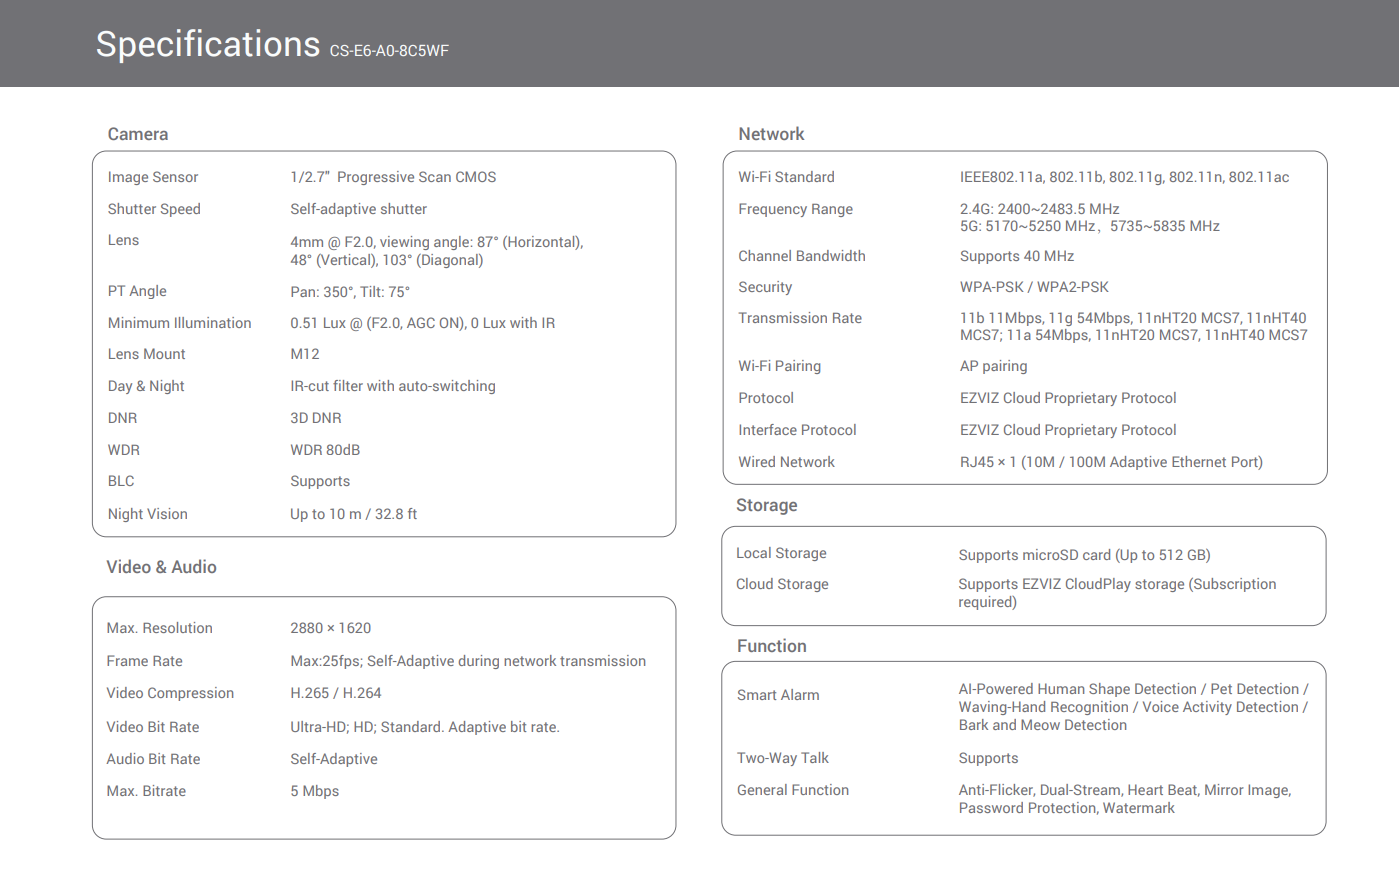Click the Function section heading
This screenshot has height=870, width=1399.
tap(771, 646)
